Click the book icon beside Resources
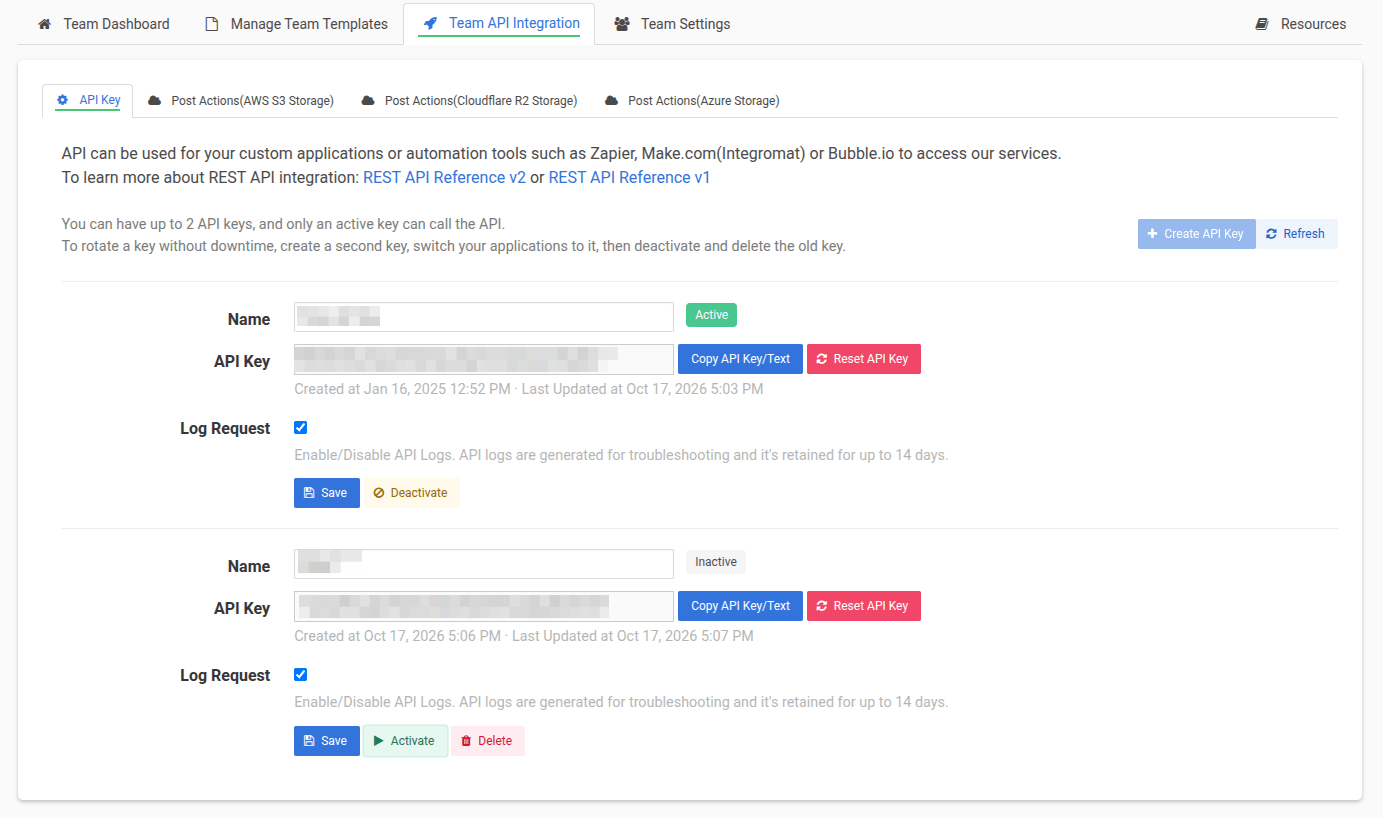The height and width of the screenshot is (818, 1383). point(1262,24)
